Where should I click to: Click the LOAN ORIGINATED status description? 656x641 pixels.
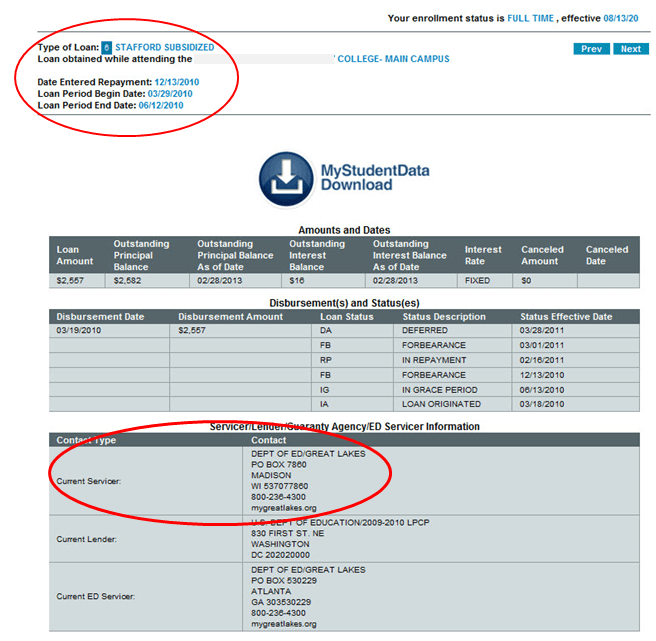tap(441, 404)
